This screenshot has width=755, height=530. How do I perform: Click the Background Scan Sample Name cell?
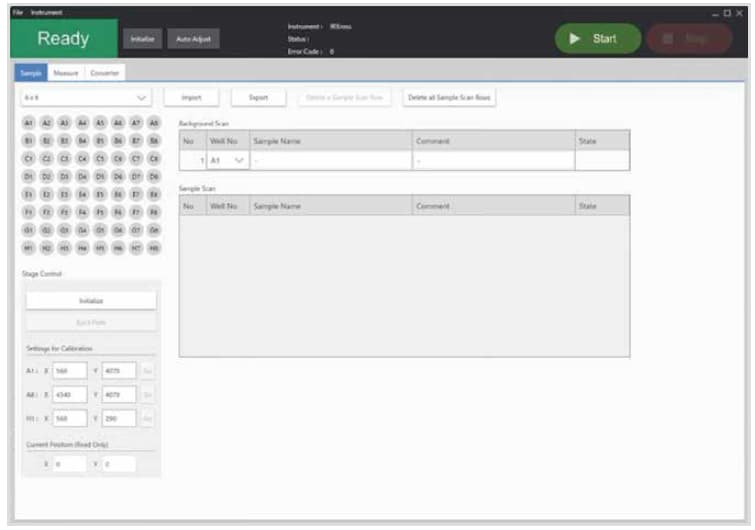point(331,160)
